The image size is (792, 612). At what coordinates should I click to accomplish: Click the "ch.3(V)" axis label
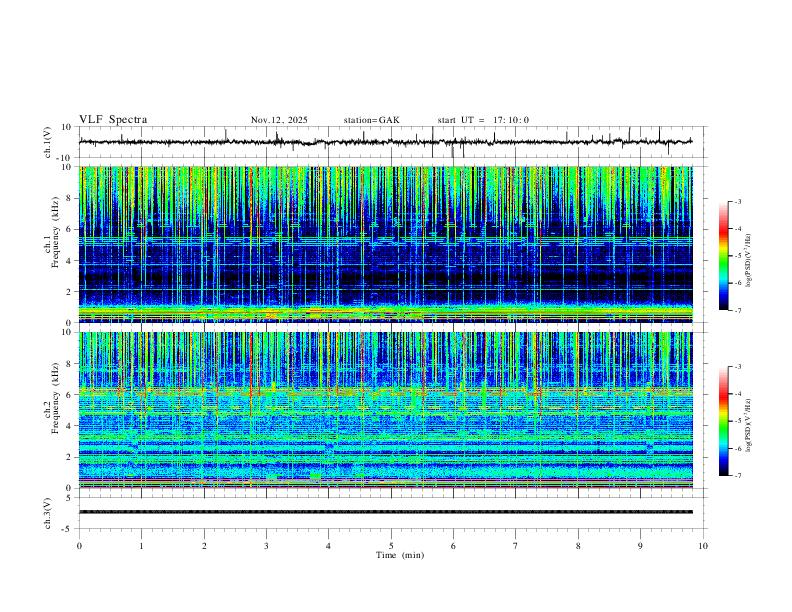(x=48, y=513)
